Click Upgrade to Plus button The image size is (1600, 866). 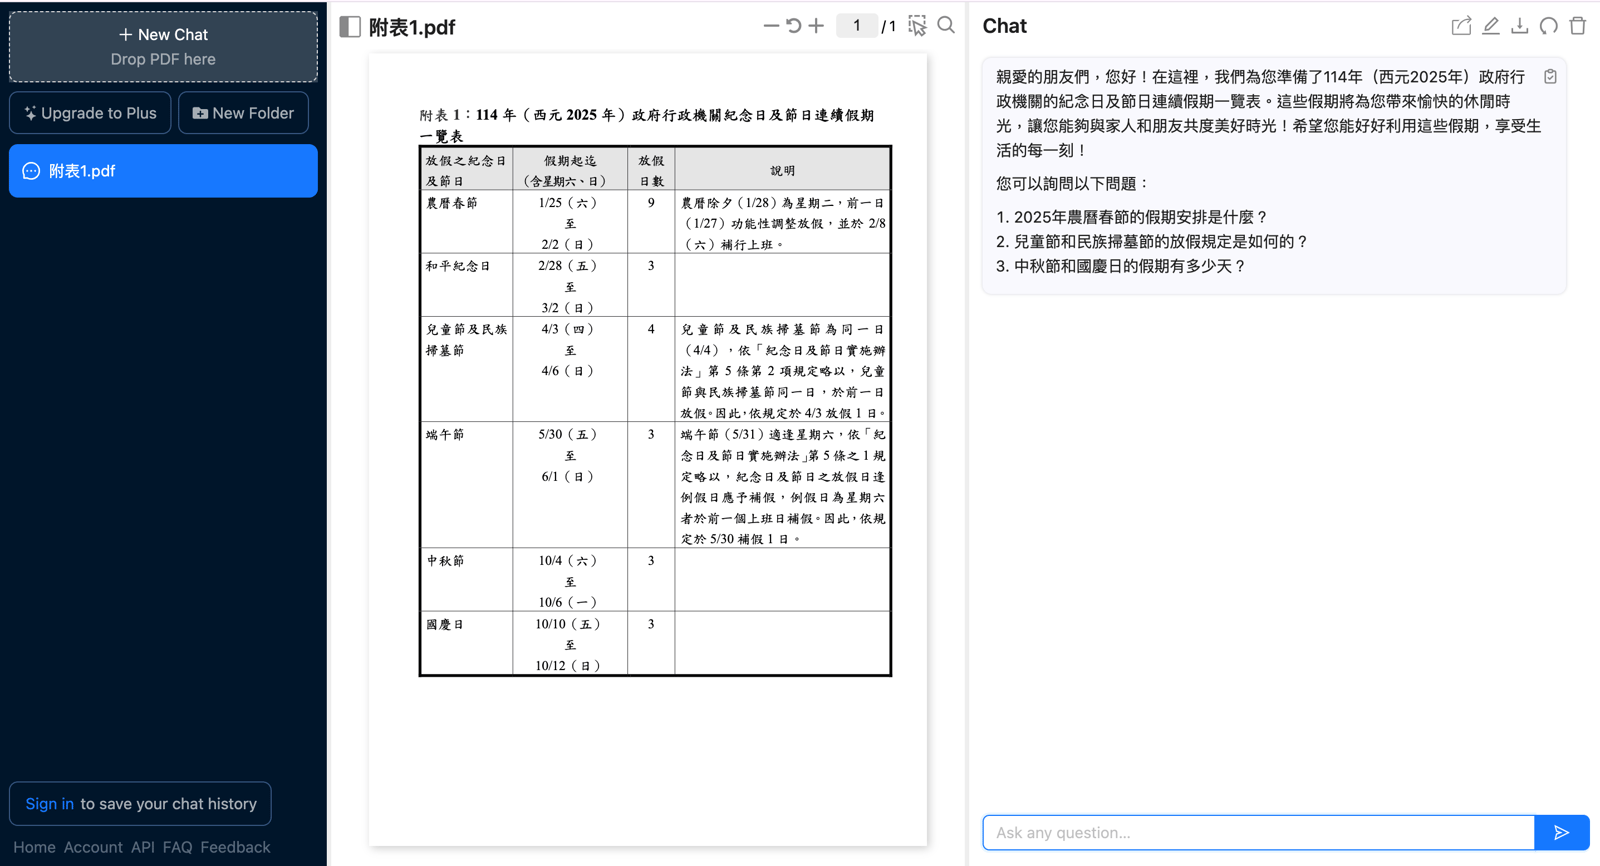click(90, 113)
